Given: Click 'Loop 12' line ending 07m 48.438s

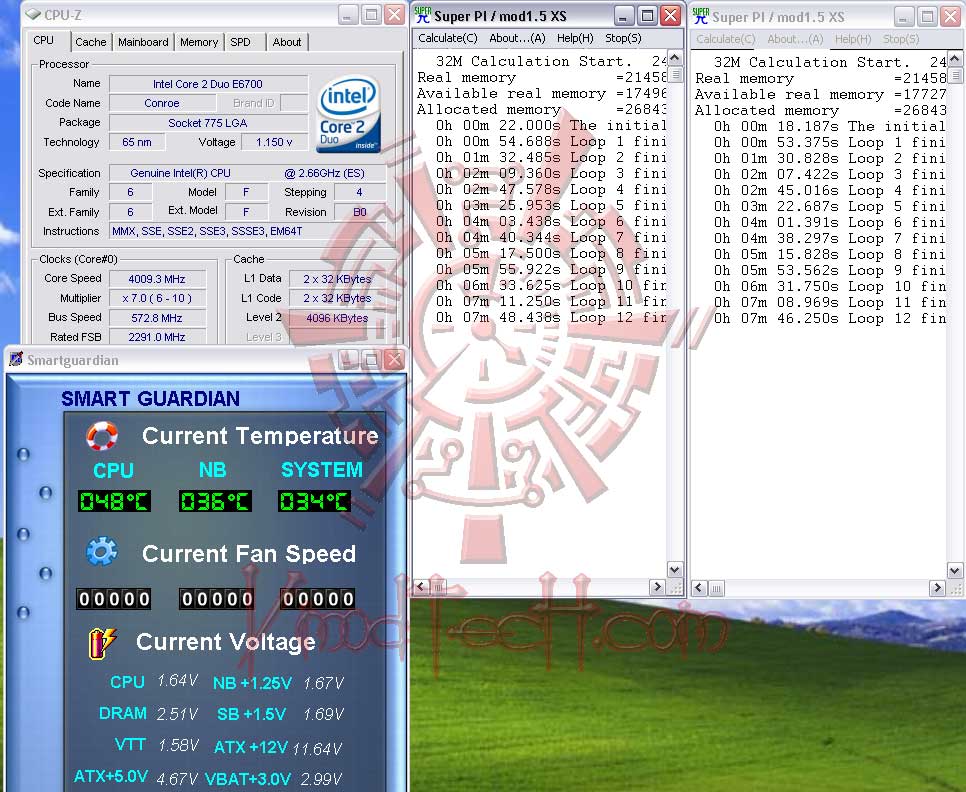Looking at the screenshot, I should 551,318.
